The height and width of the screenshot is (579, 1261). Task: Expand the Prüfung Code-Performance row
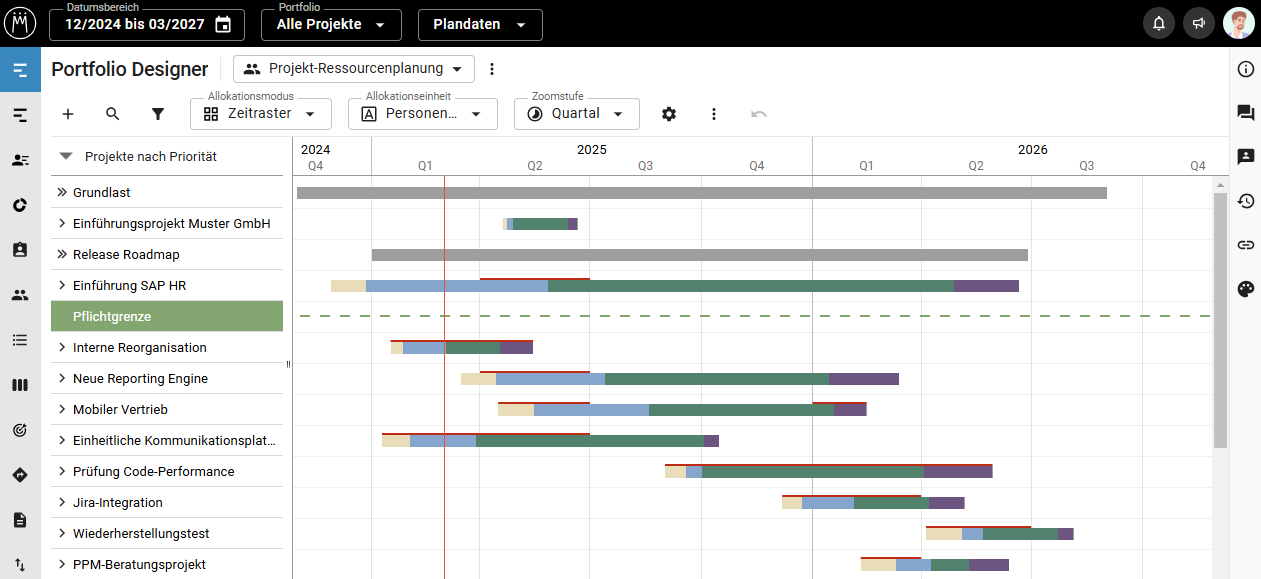(62, 471)
